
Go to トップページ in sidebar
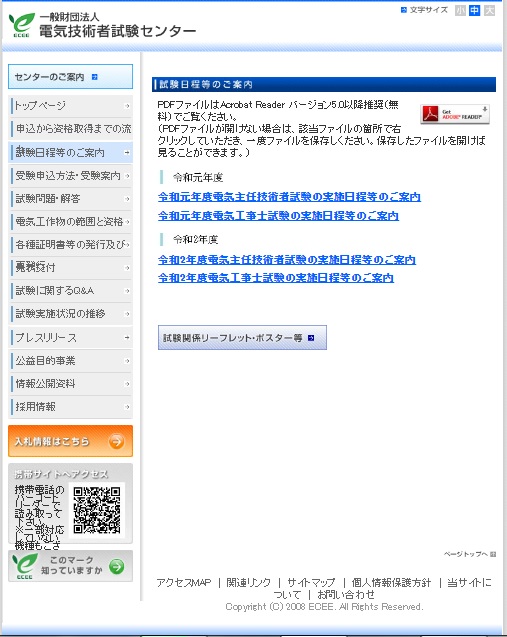70,106
